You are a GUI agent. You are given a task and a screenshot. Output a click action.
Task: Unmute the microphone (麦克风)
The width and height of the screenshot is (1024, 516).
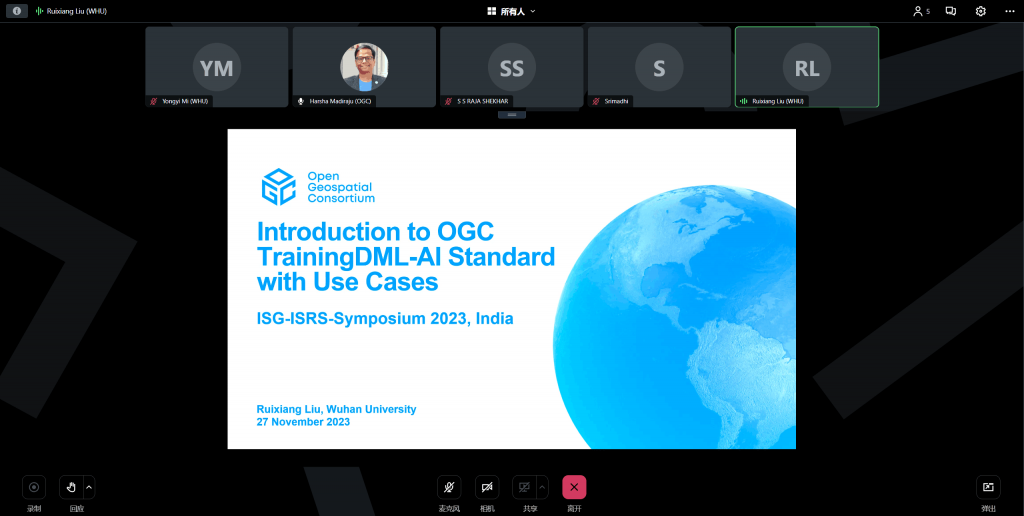coord(449,487)
